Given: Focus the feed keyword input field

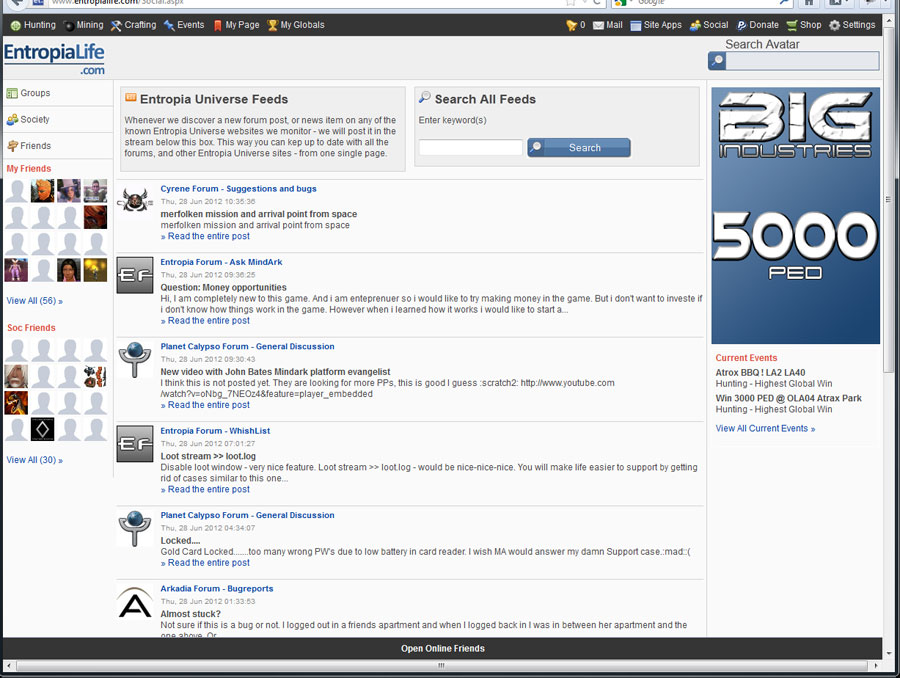Looking at the screenshot, I should (471, 148).
